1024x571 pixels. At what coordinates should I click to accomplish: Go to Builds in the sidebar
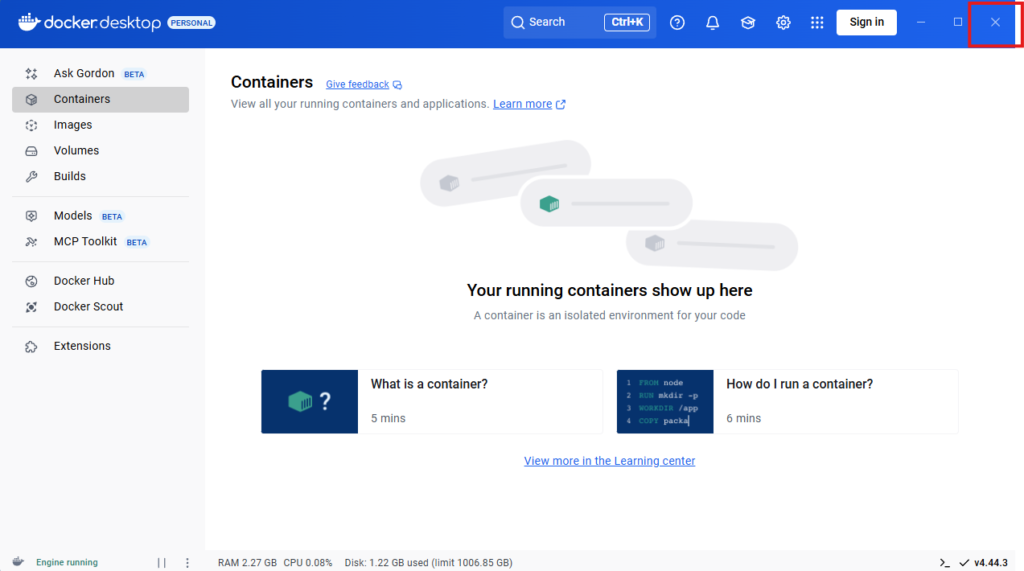(101, 176)
